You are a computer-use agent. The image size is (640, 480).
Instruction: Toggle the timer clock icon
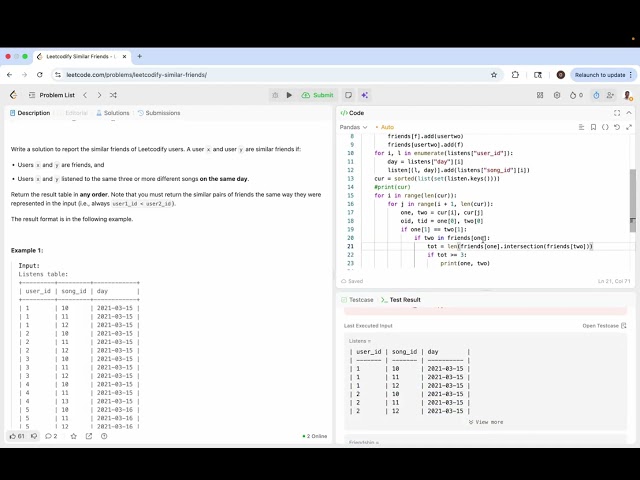pos(596,95)
